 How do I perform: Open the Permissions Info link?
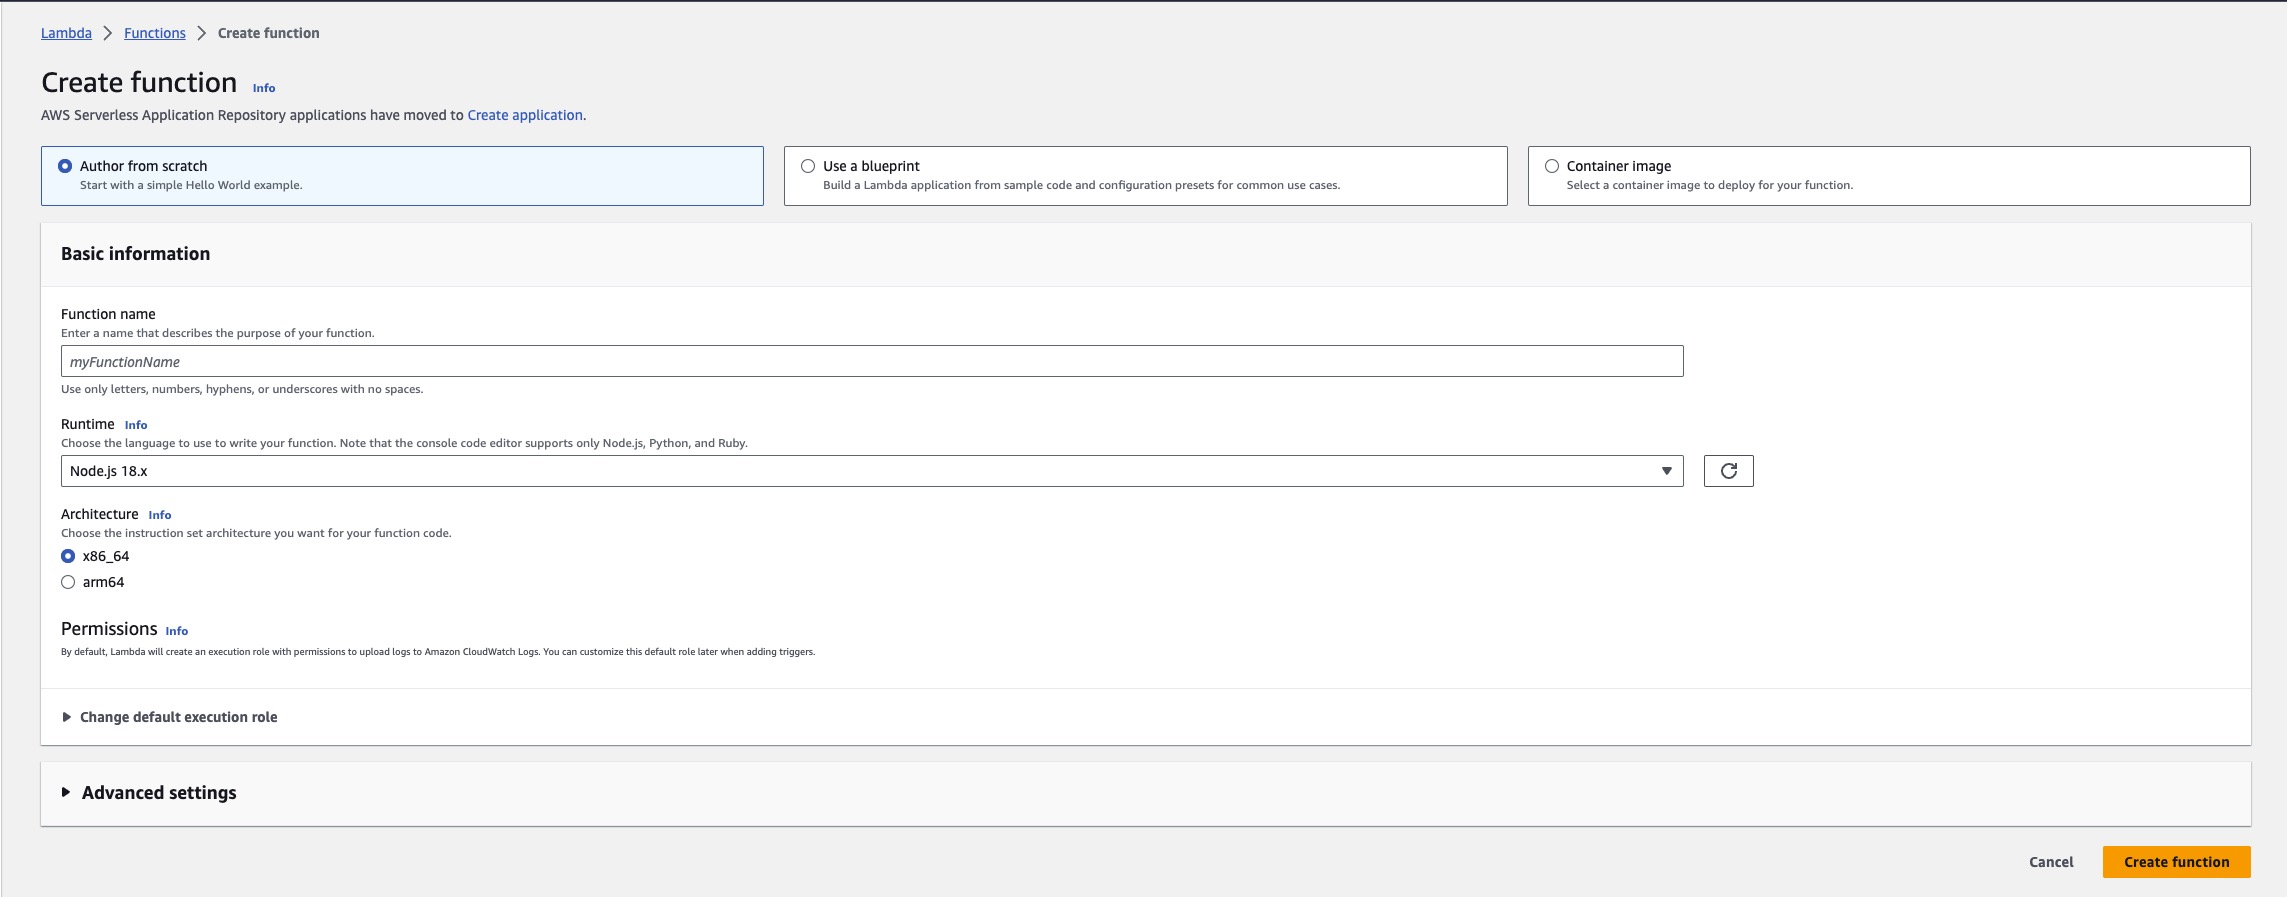click(x=176, y=631)
